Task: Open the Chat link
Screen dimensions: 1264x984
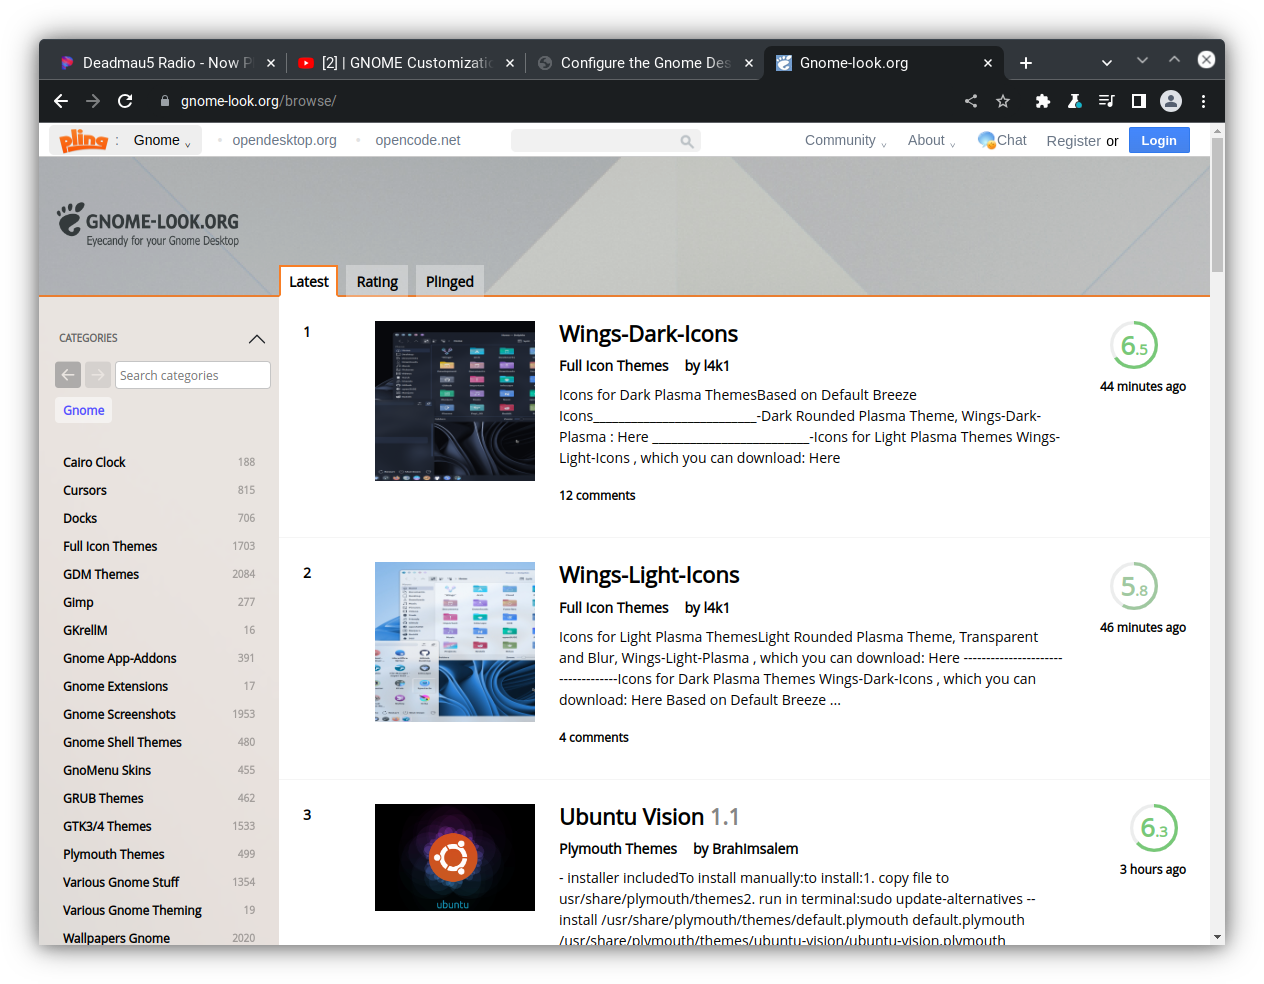Action: 1002,140
